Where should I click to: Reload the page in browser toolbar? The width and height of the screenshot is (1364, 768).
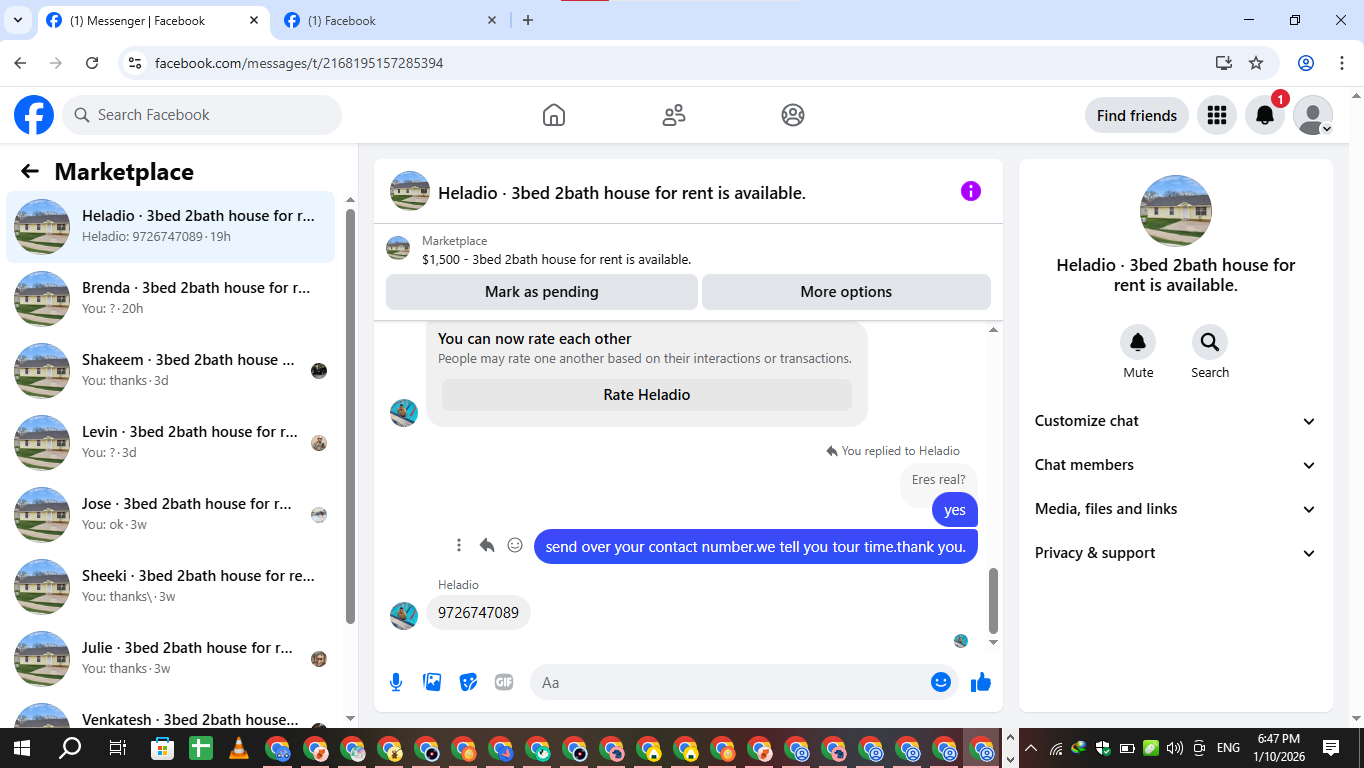click(x=92, y=63)
